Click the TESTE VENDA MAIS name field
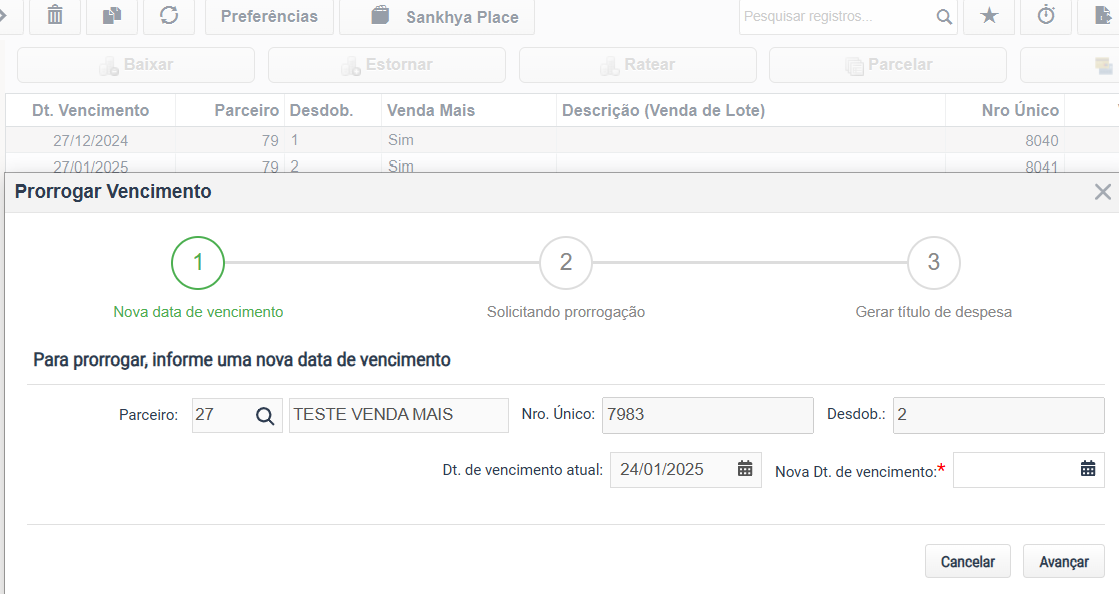Viewport: 1119px width, 594px height. [x=399, y=415]
